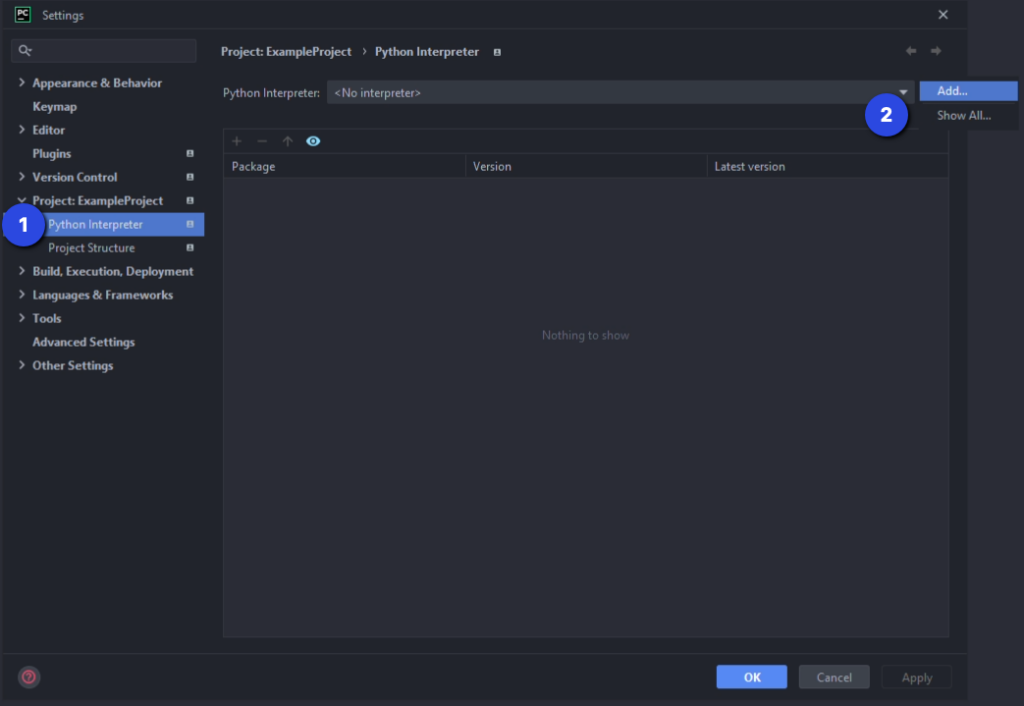Click the <No interpreter> combo box
1024x706 pixels.
point(620,92)
